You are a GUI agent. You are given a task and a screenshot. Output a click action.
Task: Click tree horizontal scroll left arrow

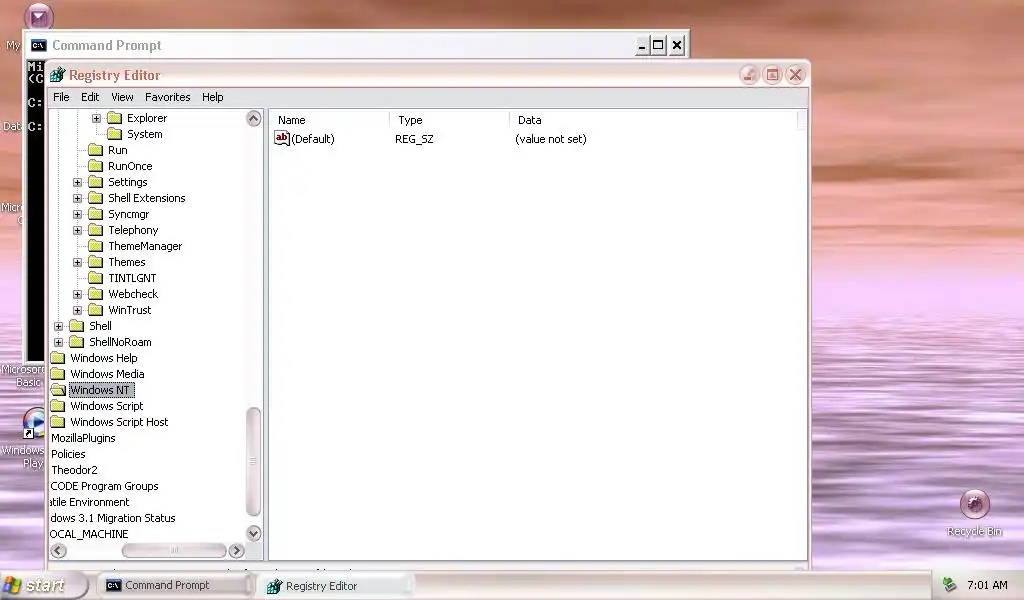click(x=58, y=551)
